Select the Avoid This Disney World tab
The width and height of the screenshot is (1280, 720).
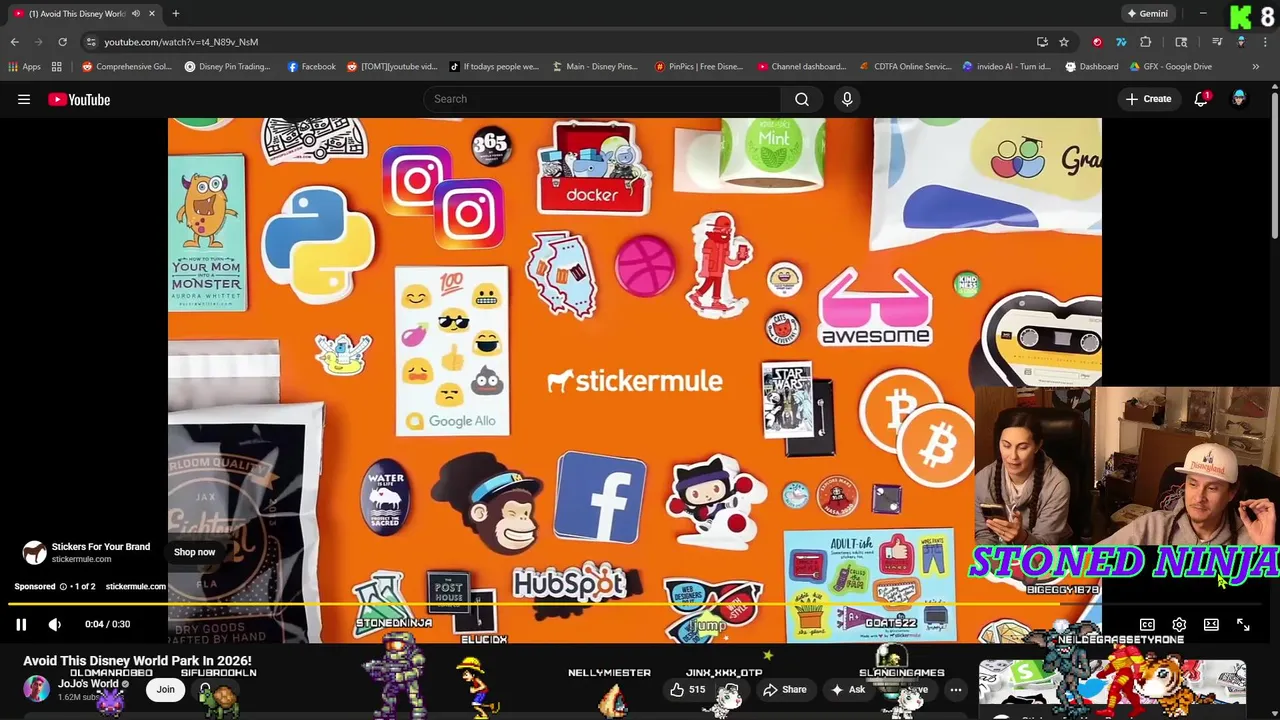click(84, 14)
